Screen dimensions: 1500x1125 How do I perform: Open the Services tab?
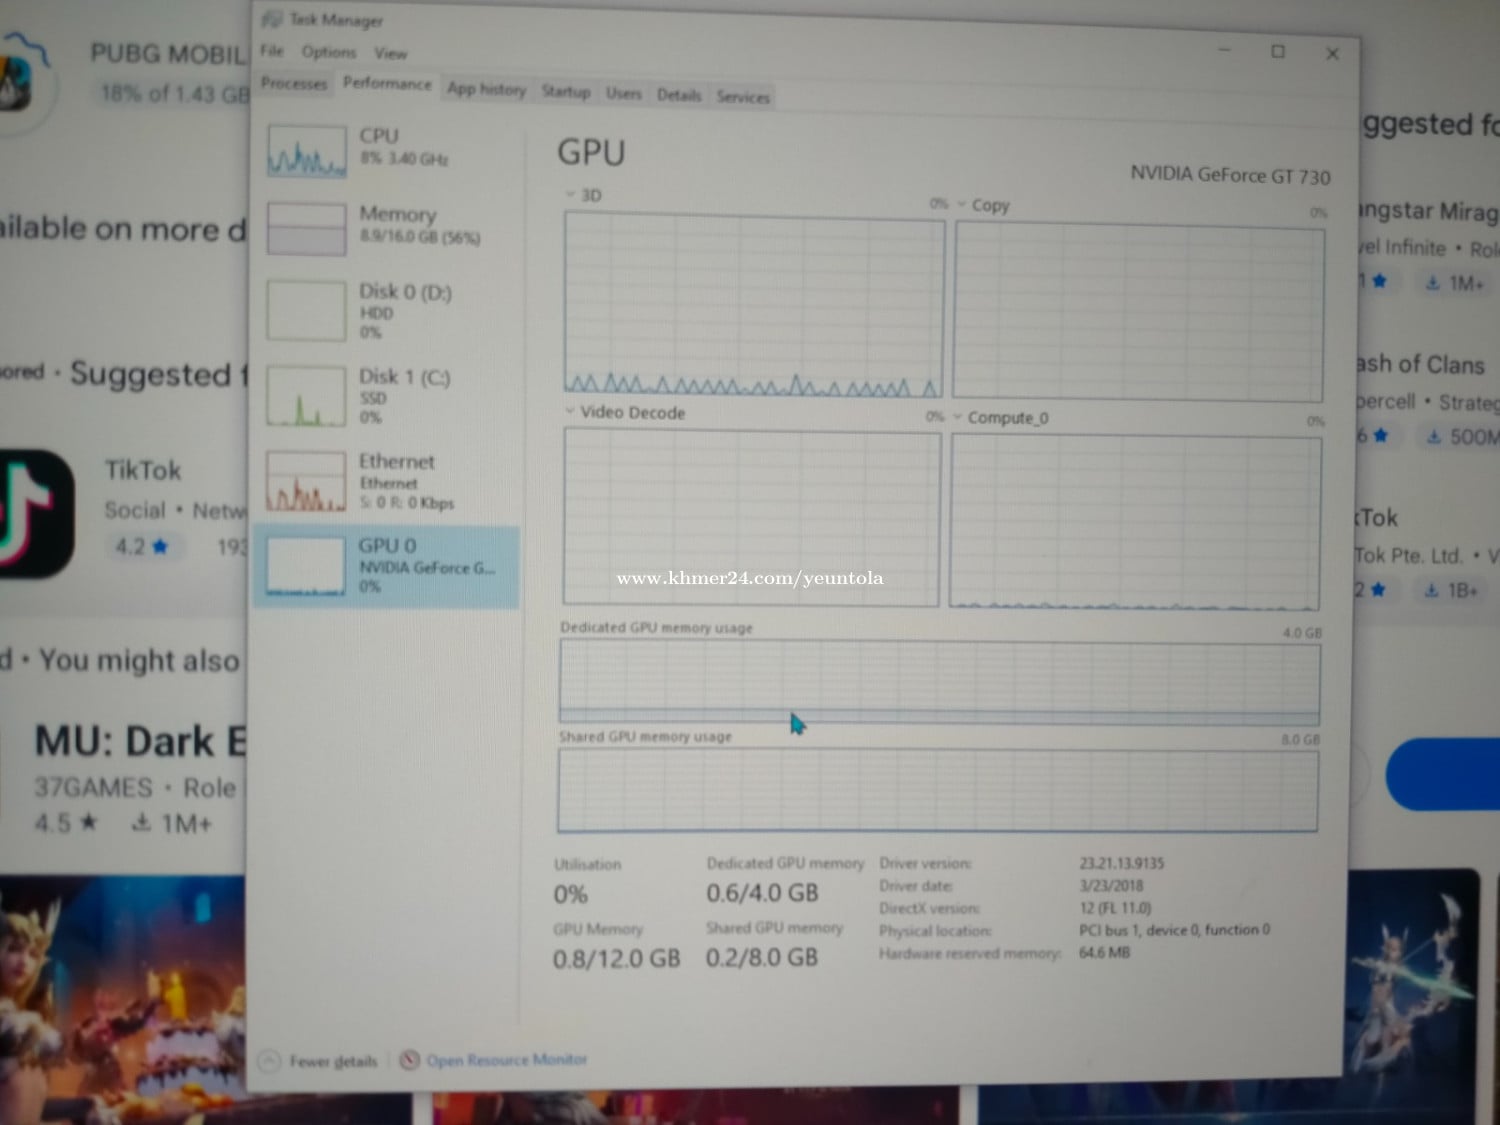[x=743, y=97]
